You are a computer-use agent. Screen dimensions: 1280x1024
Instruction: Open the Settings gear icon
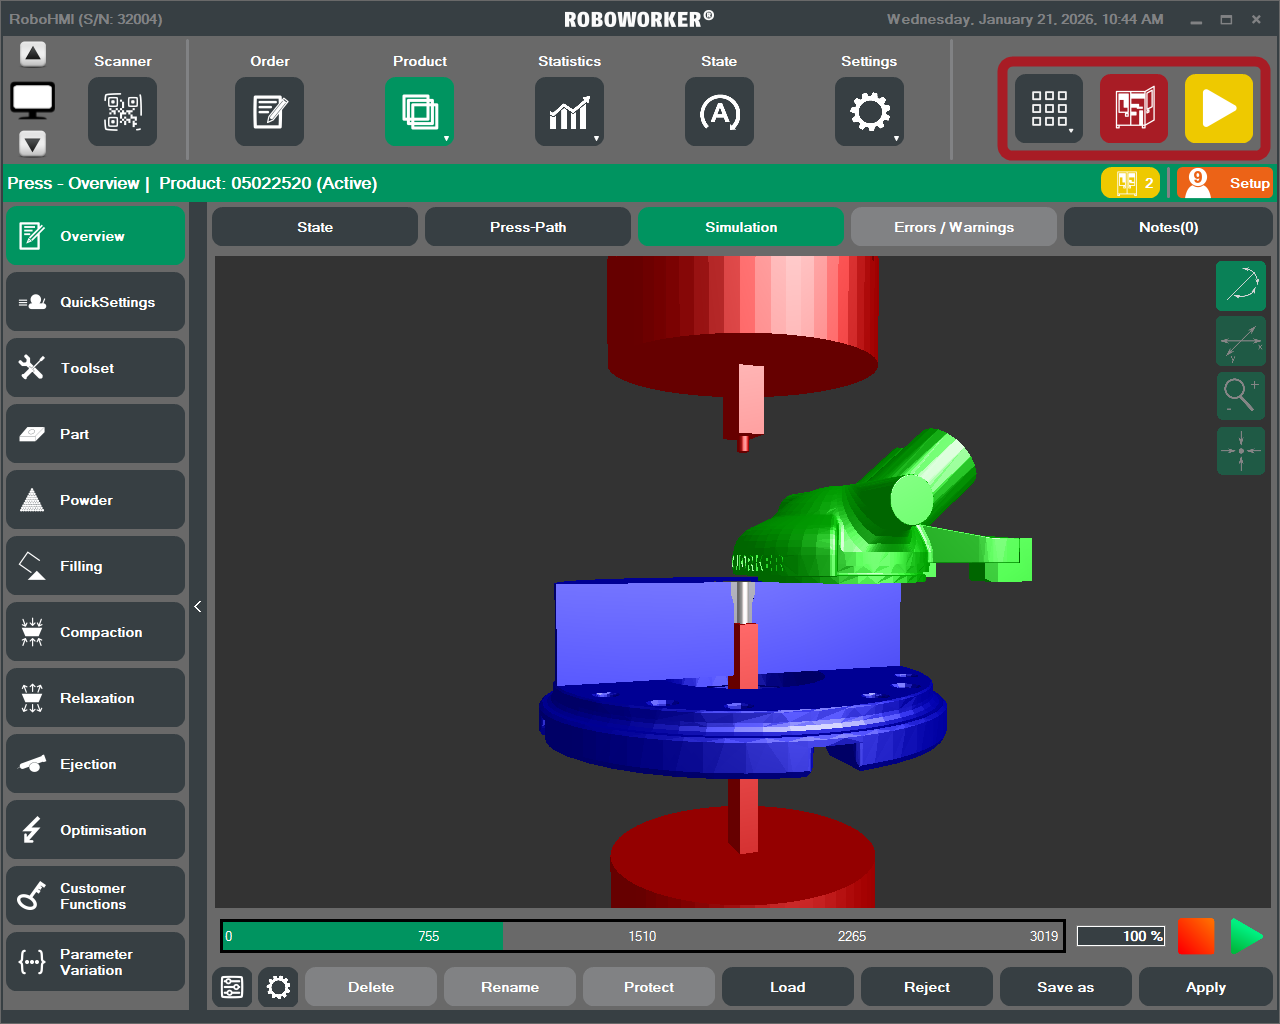869,111
